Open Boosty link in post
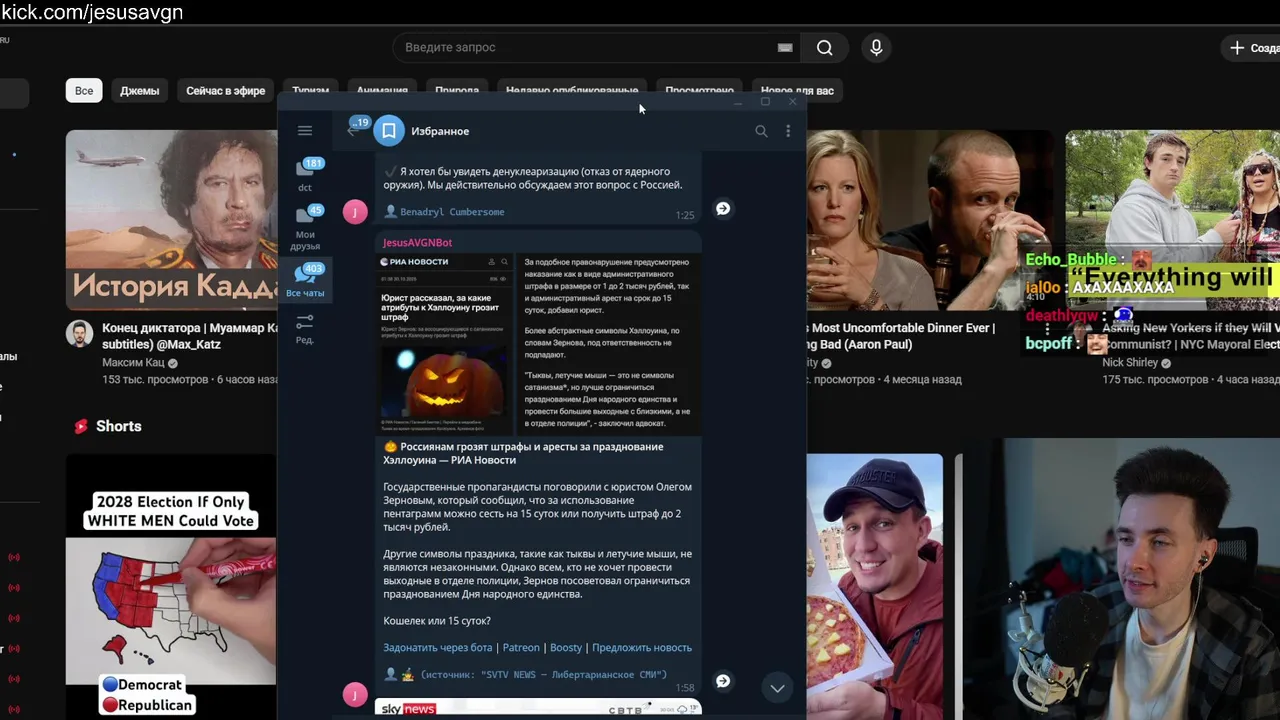Viewport: 1280px width, 720px height. point(566,647)
